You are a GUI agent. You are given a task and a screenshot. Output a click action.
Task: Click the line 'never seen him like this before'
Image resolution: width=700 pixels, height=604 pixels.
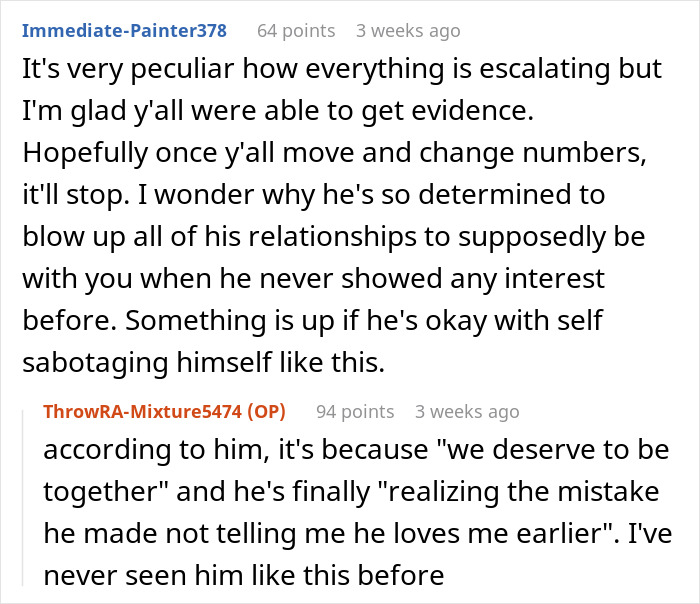244,575
